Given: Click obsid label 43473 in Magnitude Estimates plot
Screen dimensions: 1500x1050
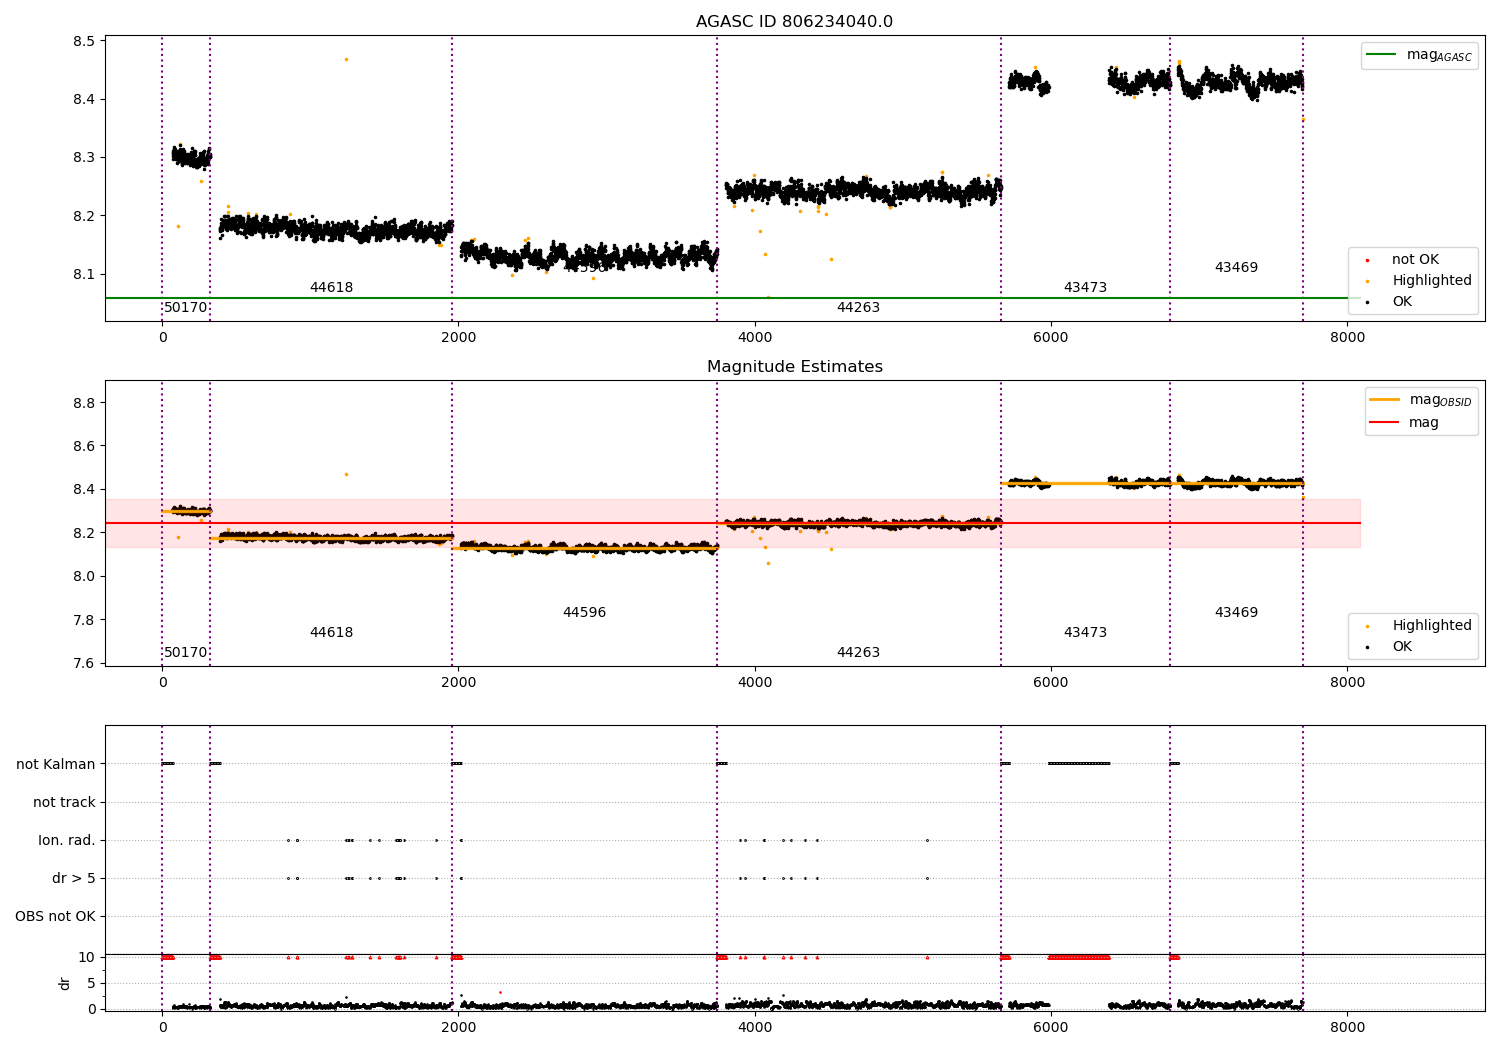Looking at the screenshot, I should [1085, 633].
